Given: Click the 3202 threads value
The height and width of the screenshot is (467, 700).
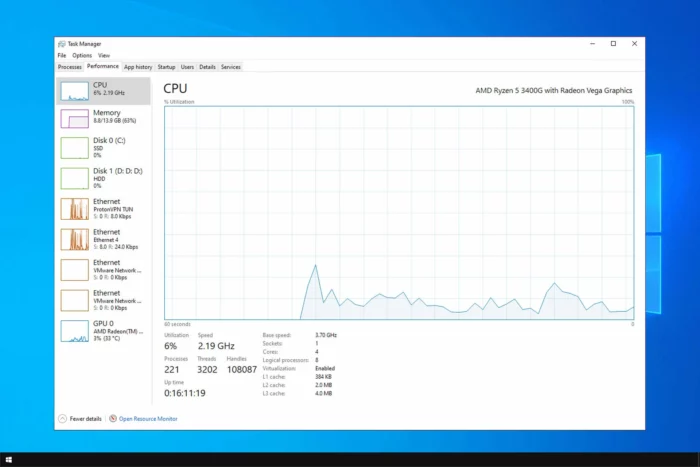Looking at the screenshot, I should coord(207,370).
